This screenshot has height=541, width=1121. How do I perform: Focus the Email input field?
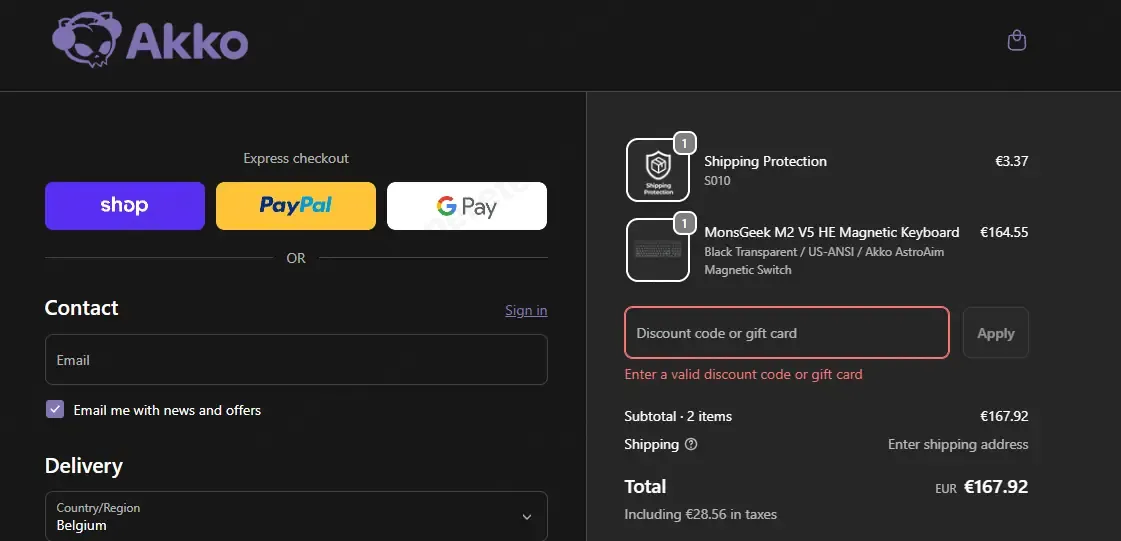pos(296,359)
